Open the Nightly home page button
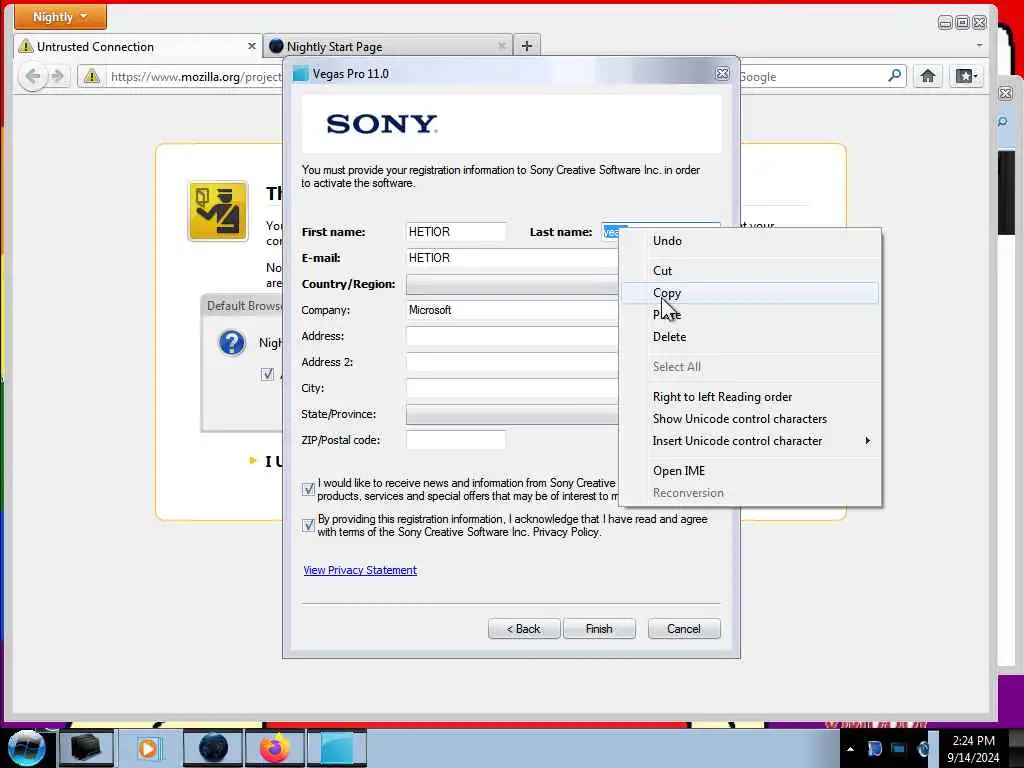This screenshot has width=1024, height=768. click(x=927, y=76)
